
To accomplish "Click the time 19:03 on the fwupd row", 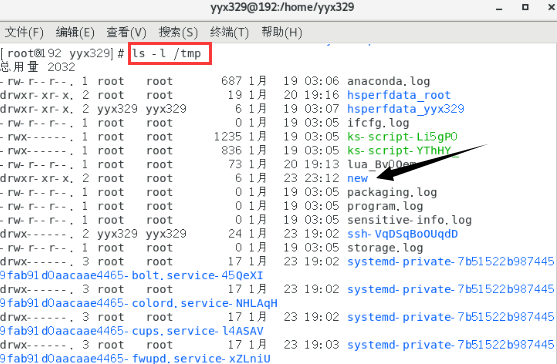I will (322, 344).
